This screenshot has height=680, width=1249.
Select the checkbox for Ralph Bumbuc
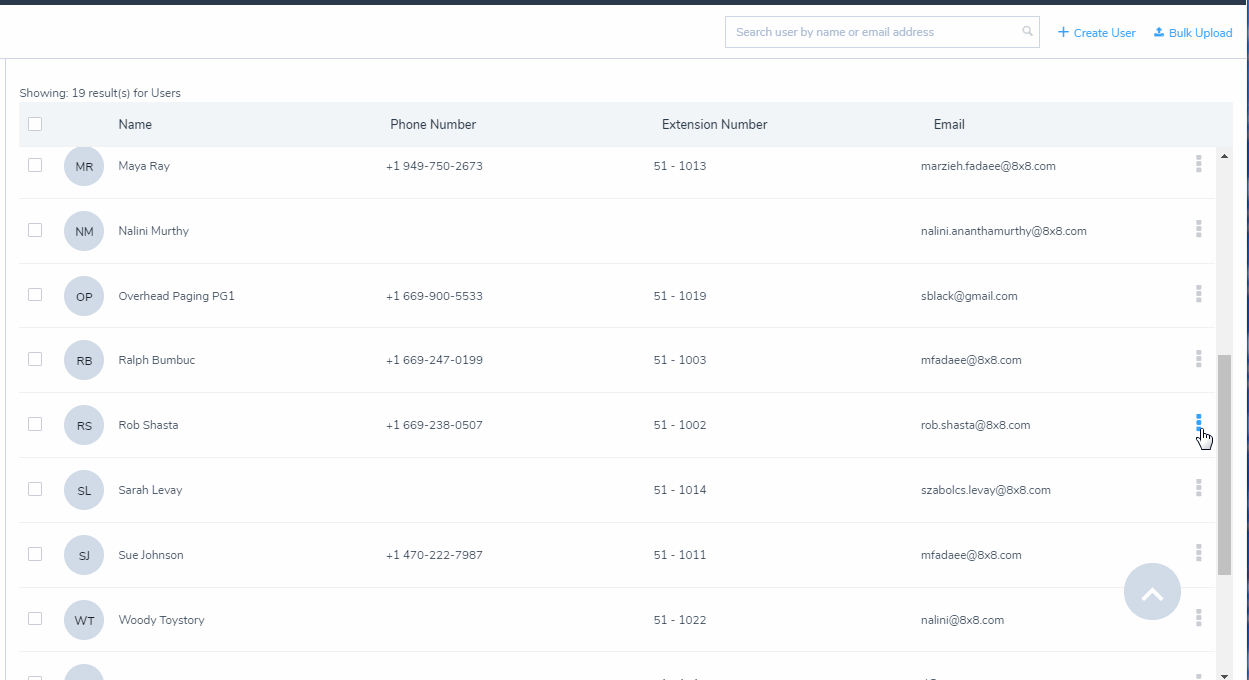click(x=35, y=359)
